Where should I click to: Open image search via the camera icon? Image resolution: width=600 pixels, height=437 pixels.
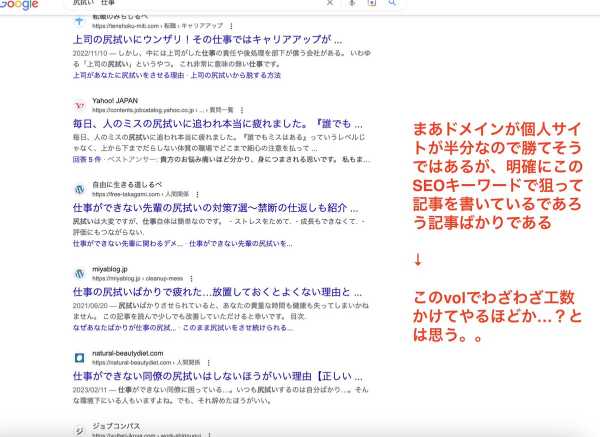click(x=372, y=3)
